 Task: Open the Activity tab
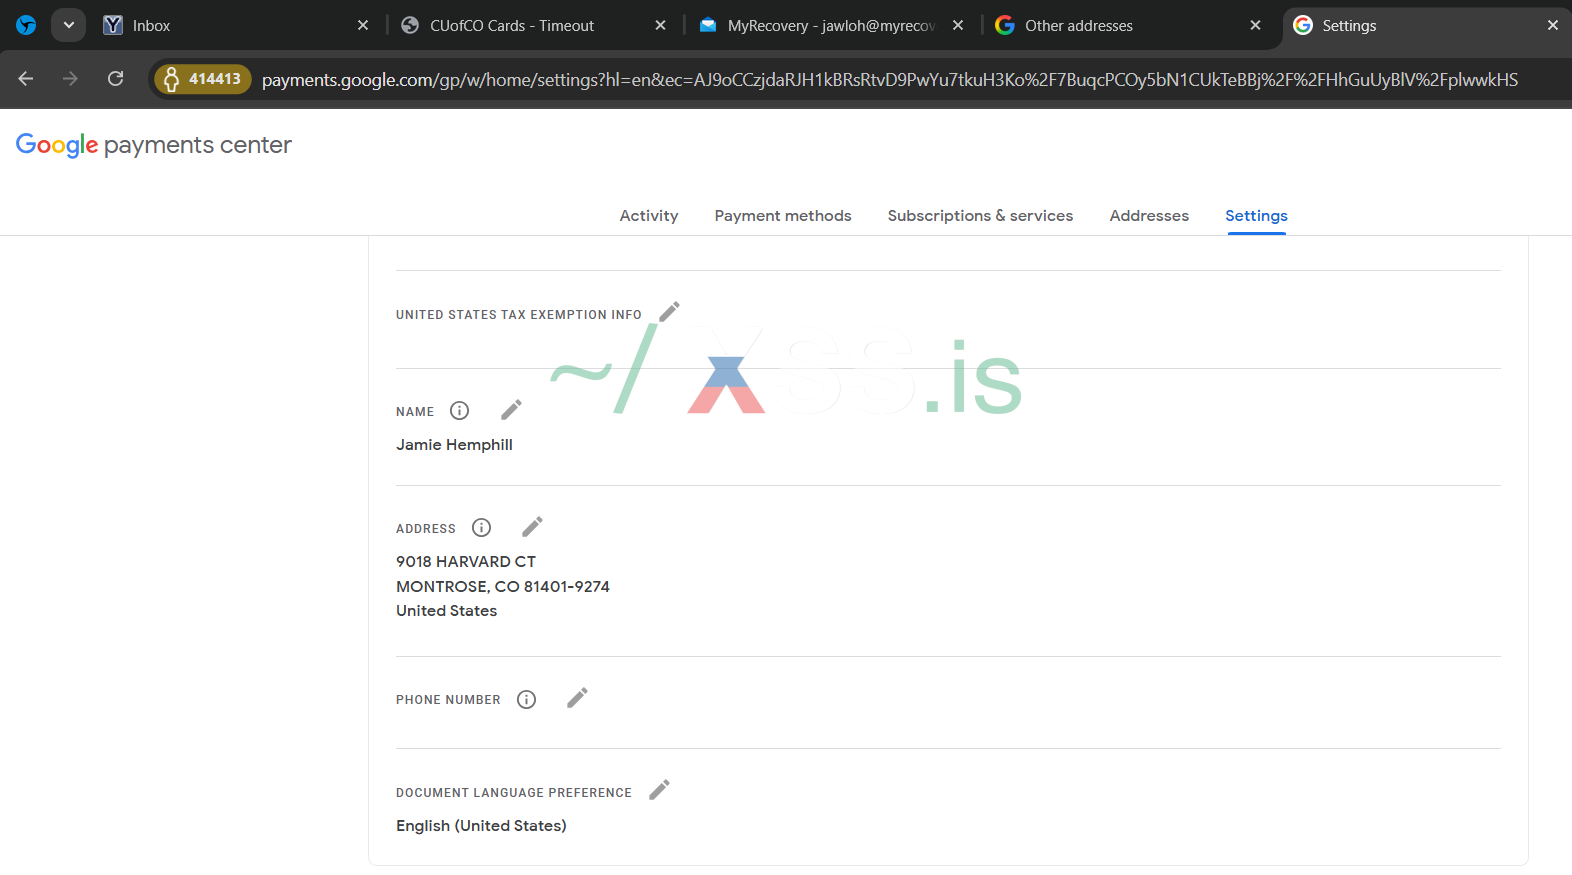648,216
